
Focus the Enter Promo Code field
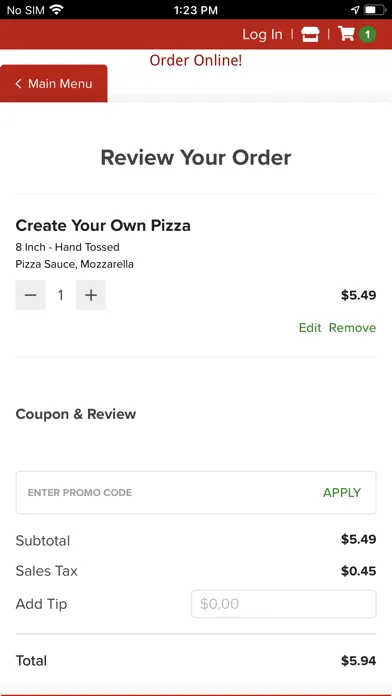tap(169, 492)
